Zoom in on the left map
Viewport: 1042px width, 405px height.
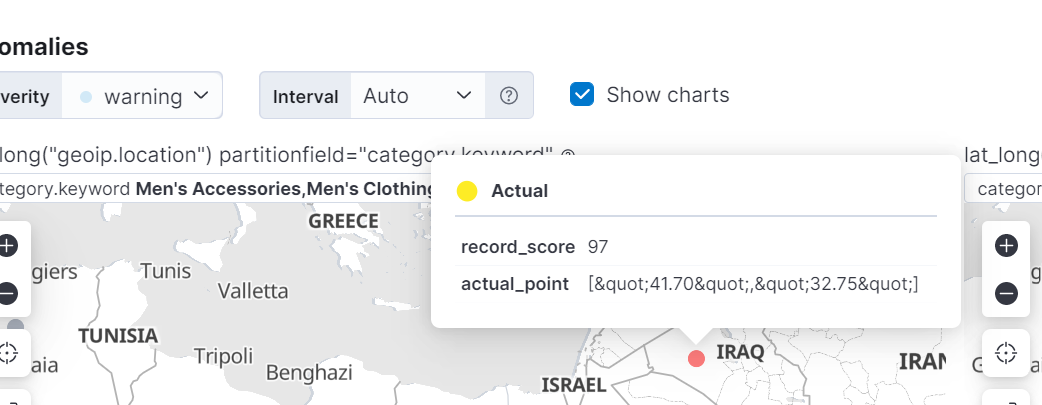pyautogui.click(x=8, y=245)
